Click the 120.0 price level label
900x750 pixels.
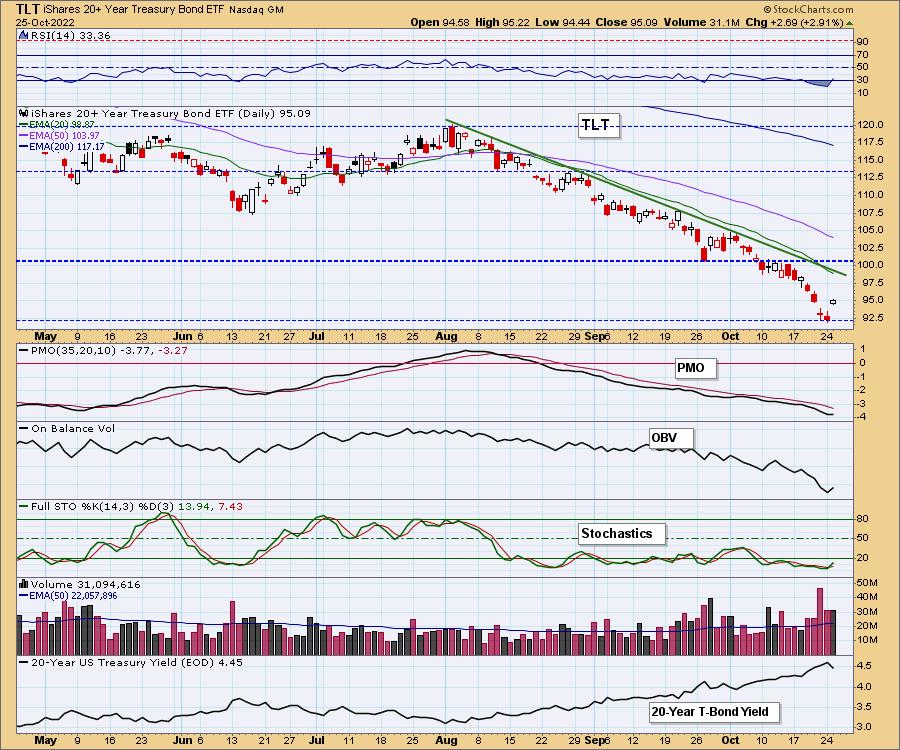tap(871, 125)
